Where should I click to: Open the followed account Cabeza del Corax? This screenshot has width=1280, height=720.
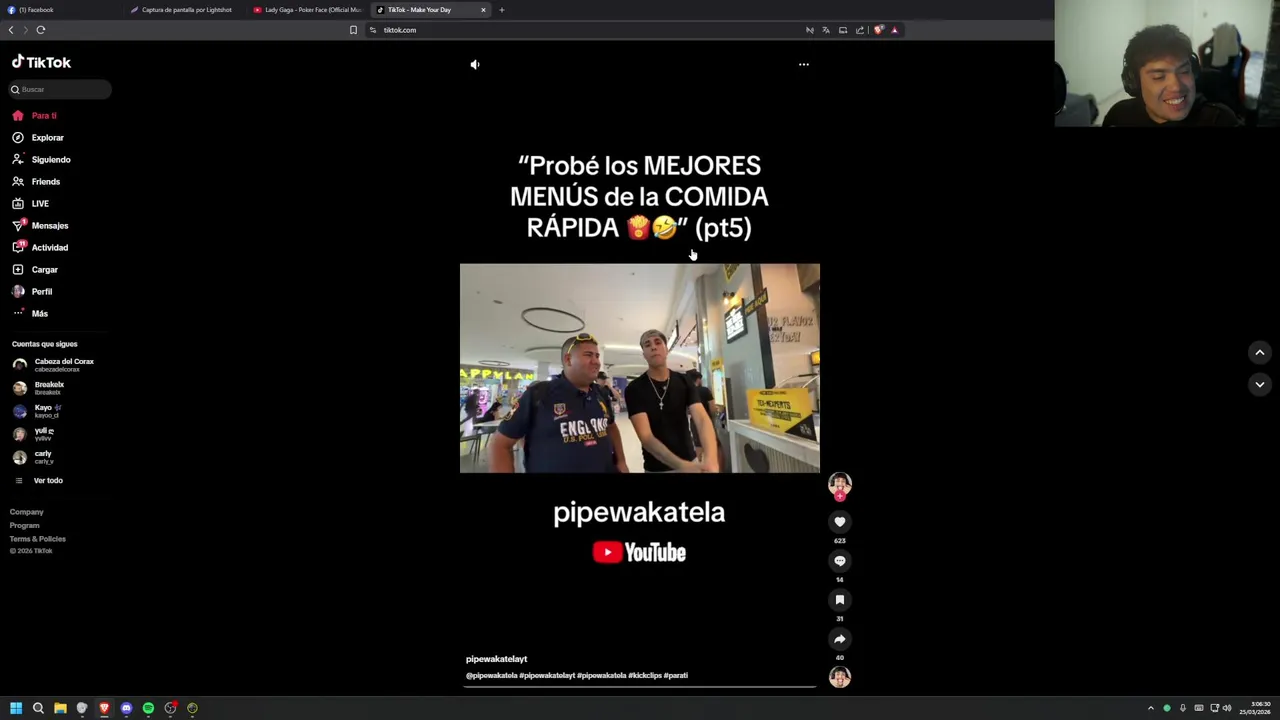point(54,365)
